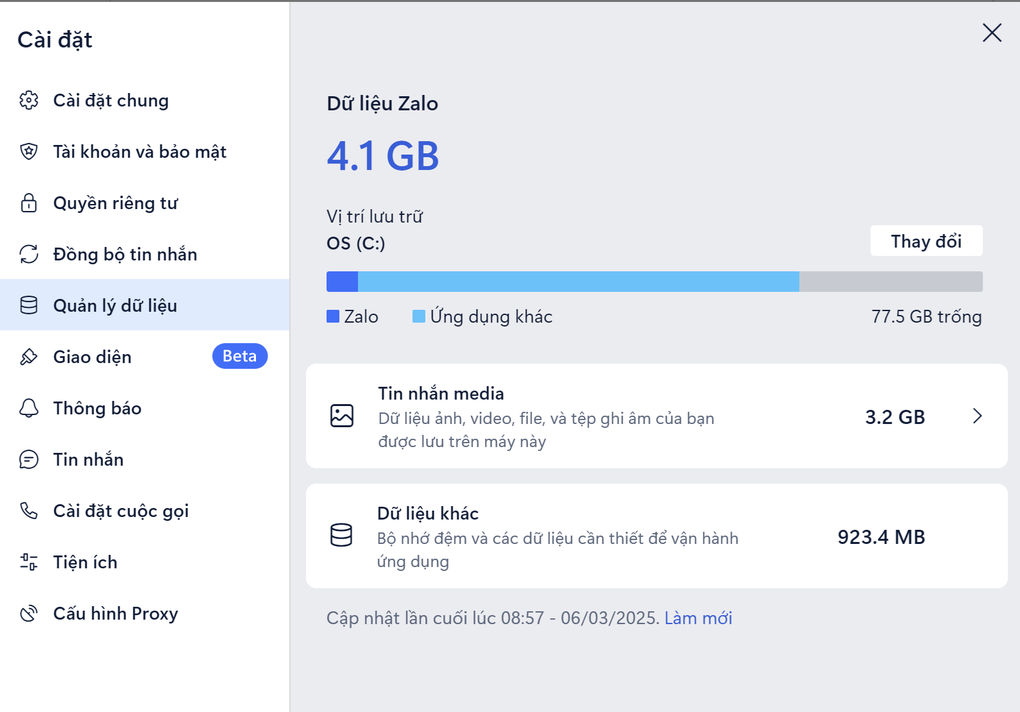This screenshot has height=712, width=1020.
Task: Click the light blue Ứng dụng khác storage segment
Action: point(578,282)
